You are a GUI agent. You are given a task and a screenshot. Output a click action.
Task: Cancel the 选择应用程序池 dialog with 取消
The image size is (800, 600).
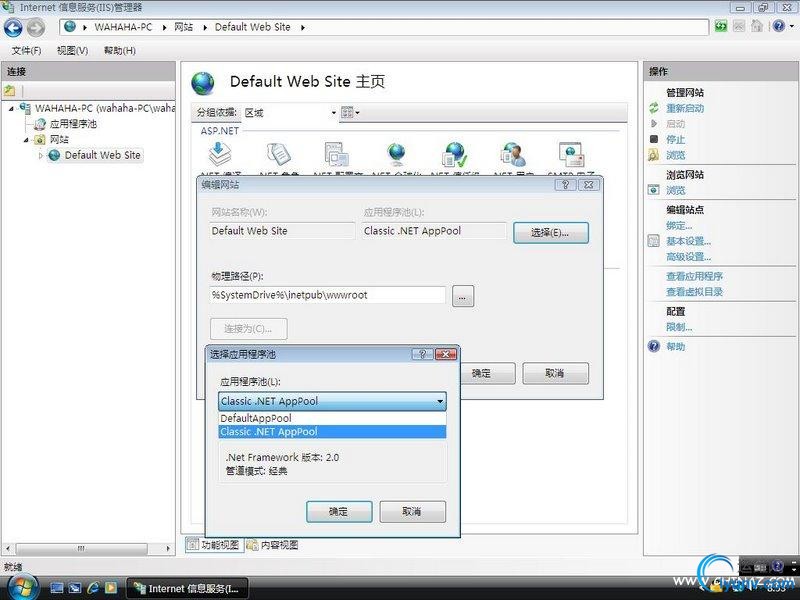click(412, 511)
